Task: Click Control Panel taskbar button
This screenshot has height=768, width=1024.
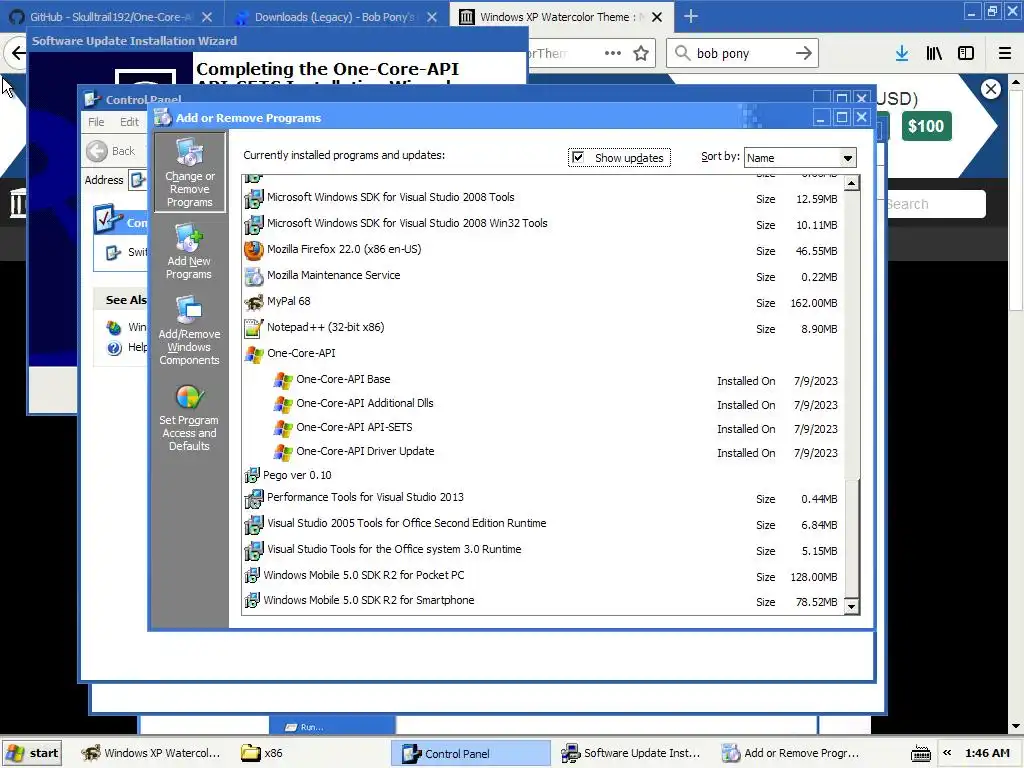Action: click(472, 753)
